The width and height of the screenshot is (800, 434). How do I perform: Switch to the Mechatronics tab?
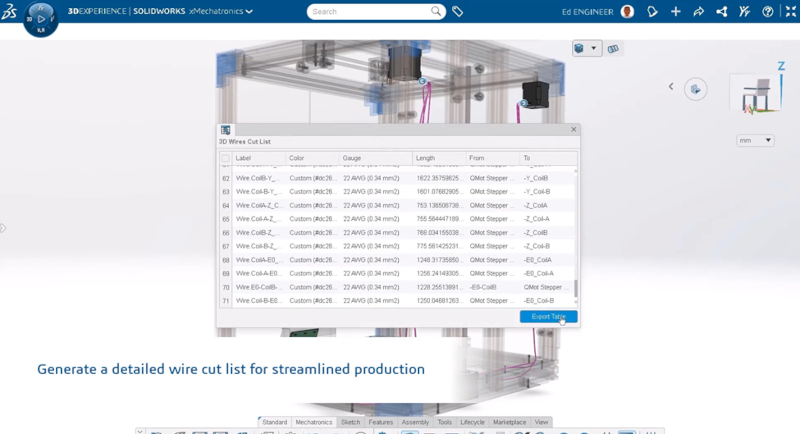tap(314, 422)
